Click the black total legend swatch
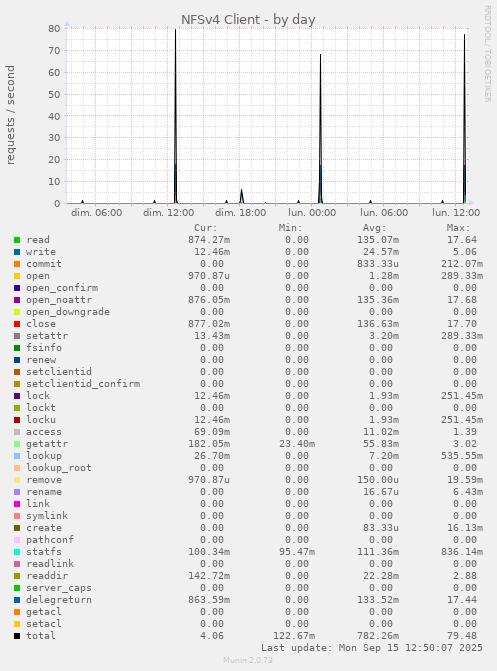 [x=17, y=636]
